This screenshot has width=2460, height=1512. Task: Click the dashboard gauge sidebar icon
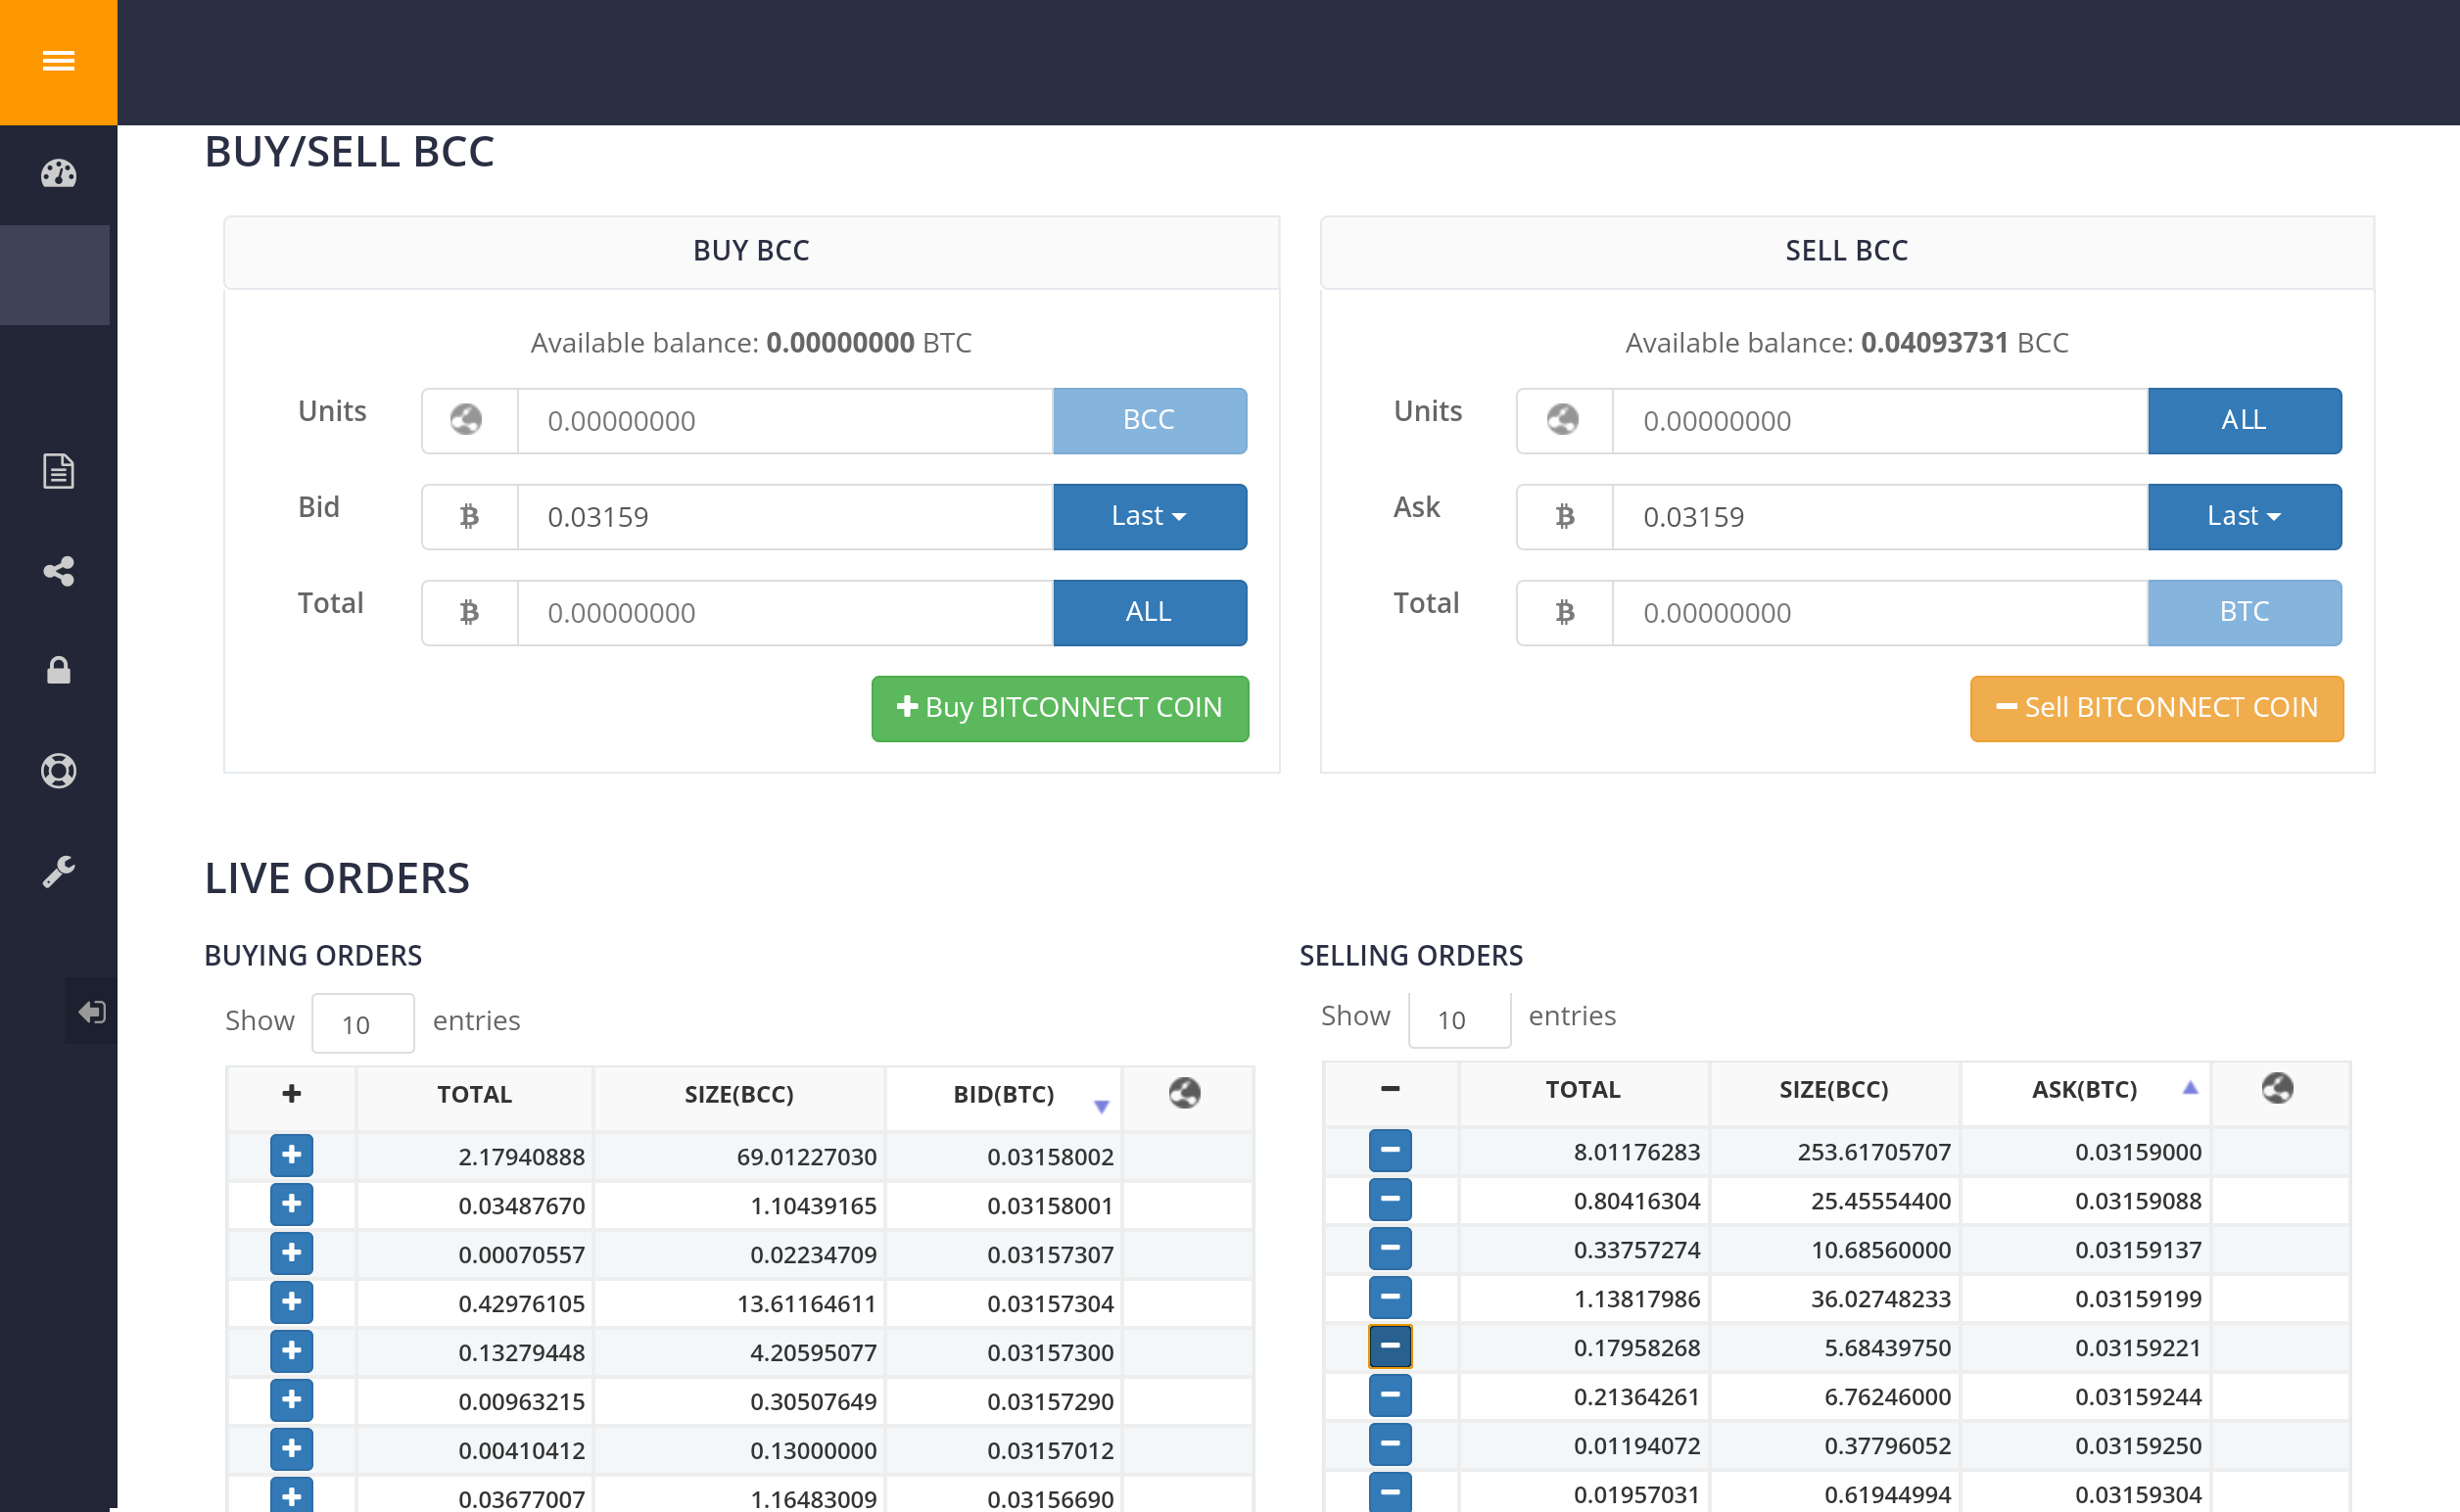pyautogui.click(x=58, y=174)
